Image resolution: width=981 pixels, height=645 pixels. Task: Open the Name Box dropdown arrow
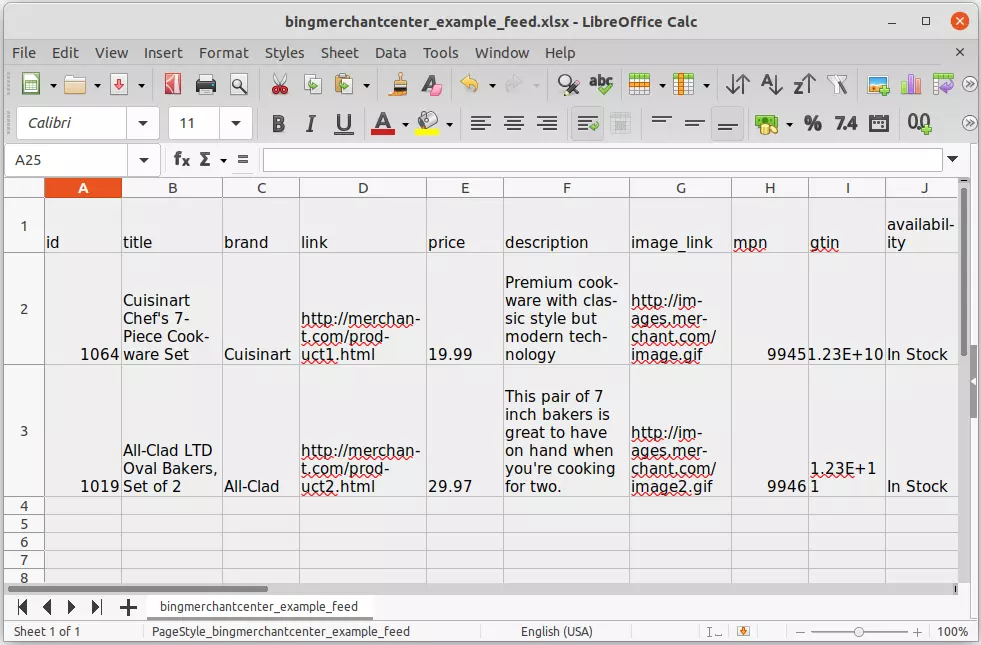(x=144, y=160)
